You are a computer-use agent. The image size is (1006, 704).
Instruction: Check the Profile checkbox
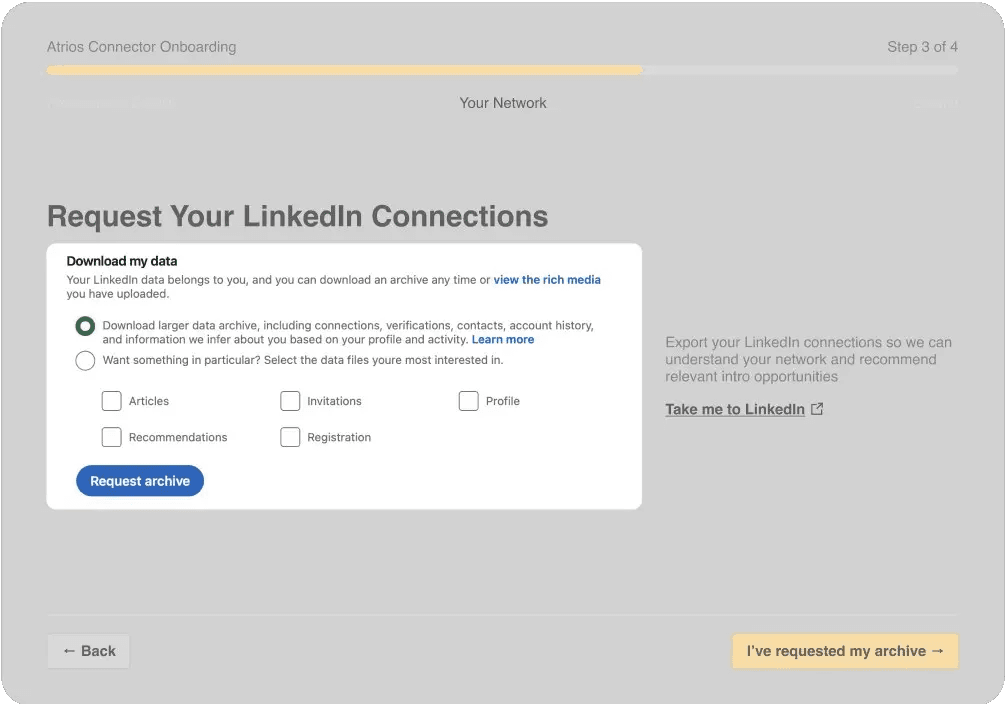[x=468, y=401]
